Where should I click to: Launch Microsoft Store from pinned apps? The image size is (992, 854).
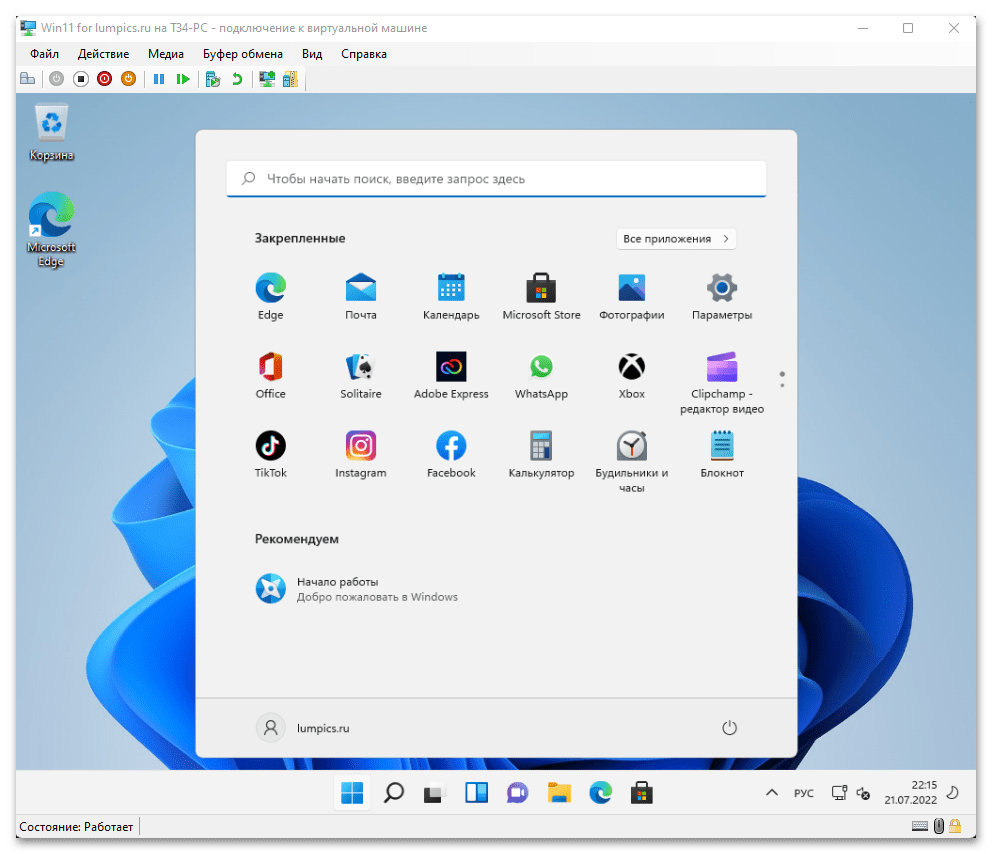pos(541,297)
